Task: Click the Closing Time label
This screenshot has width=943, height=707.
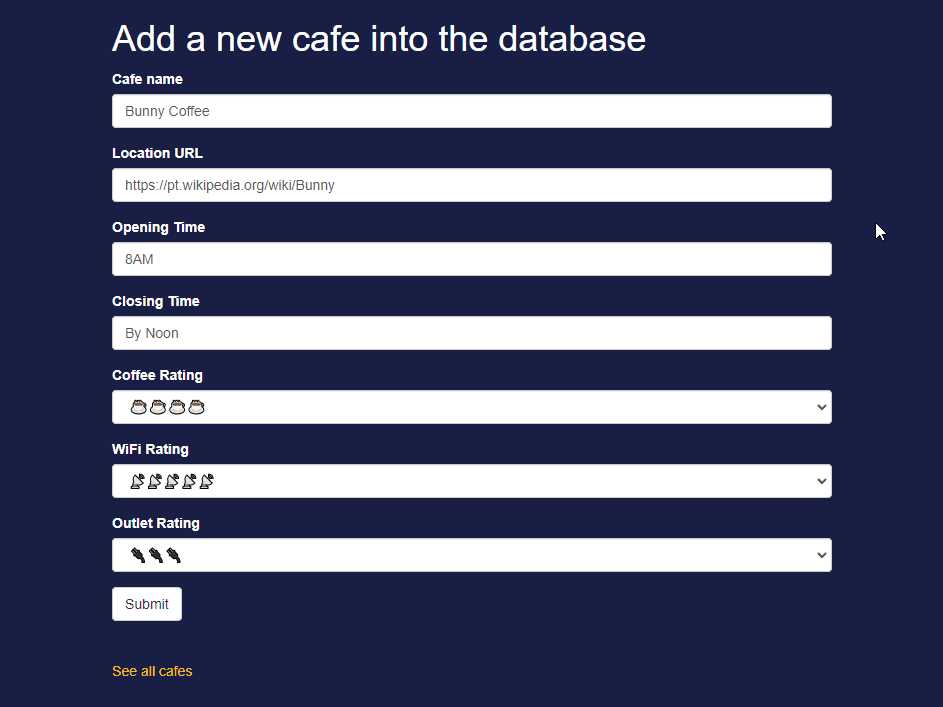Action: pyautogui.click(x=156, y=301)
